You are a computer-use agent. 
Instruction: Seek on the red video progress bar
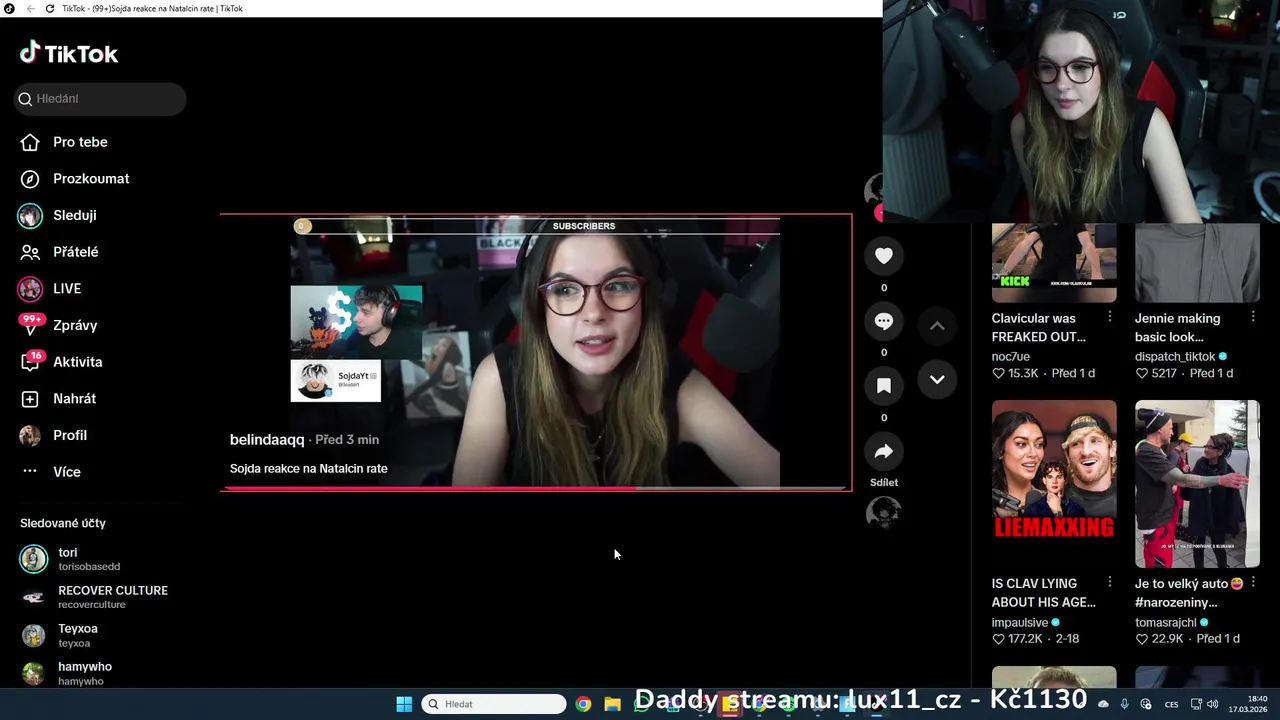(x=535, y=488)
